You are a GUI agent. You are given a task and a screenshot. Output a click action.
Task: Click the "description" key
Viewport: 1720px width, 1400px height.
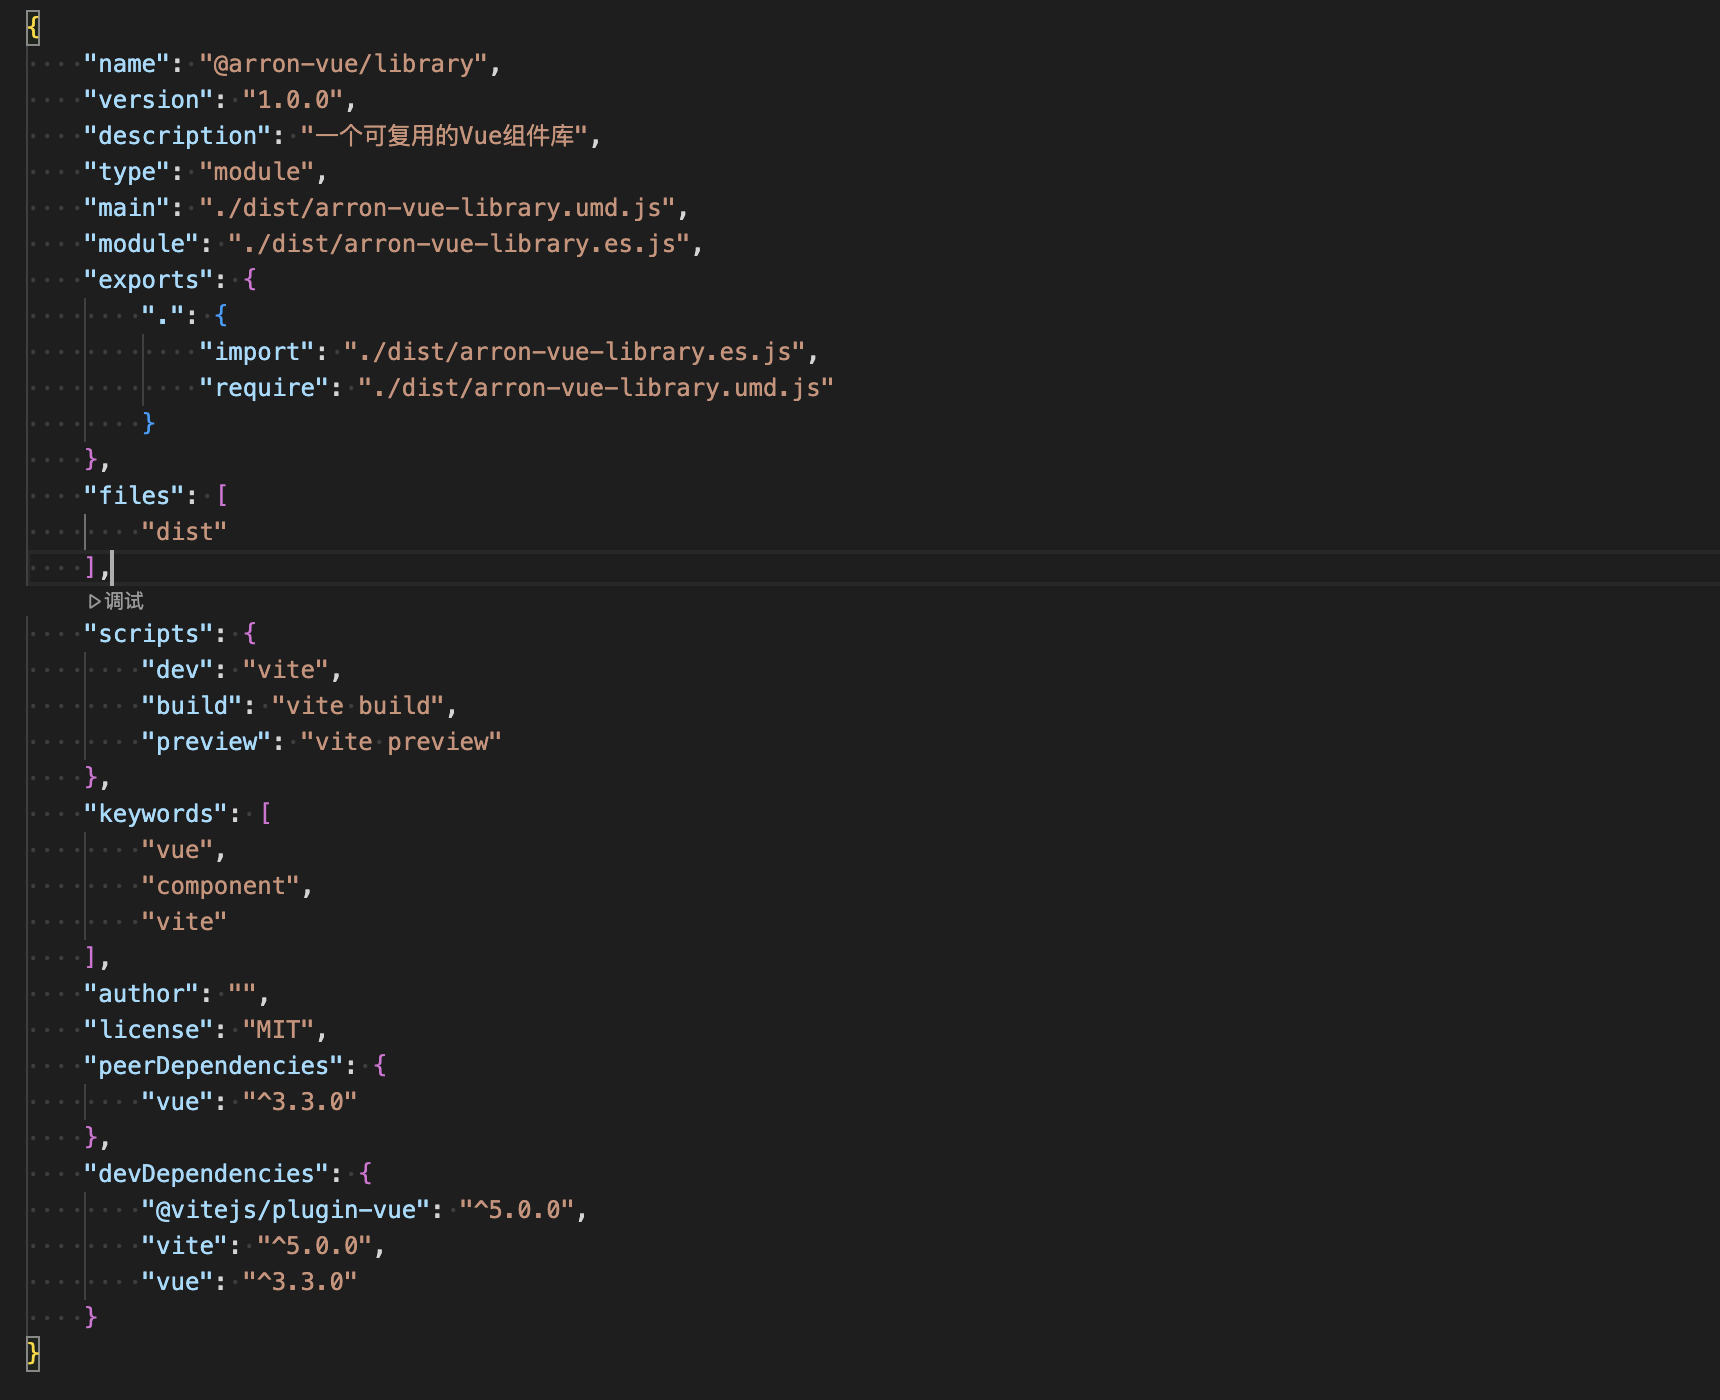click(178, 136)
